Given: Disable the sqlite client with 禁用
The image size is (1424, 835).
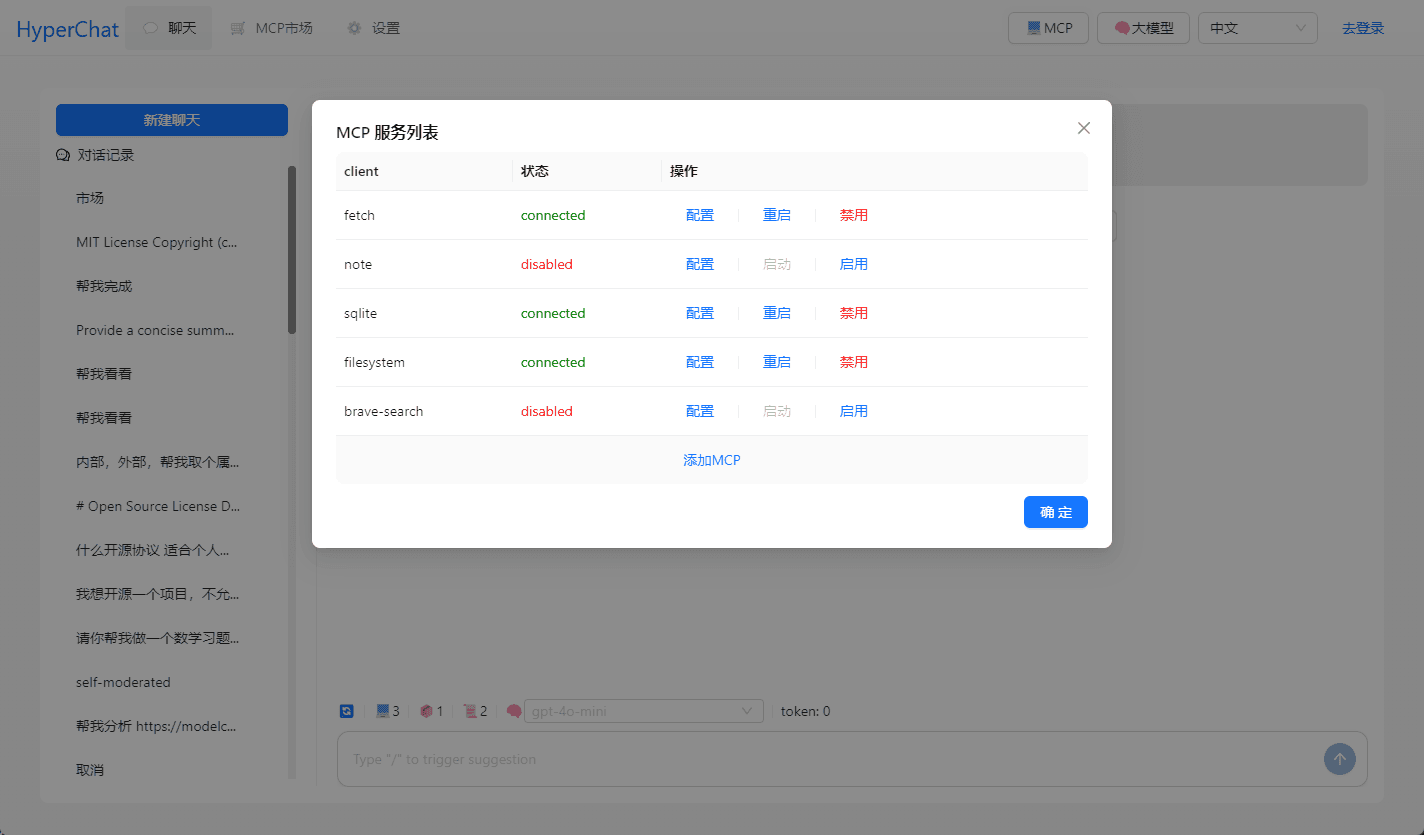Looking at the screenshot, I should [854, 313].
